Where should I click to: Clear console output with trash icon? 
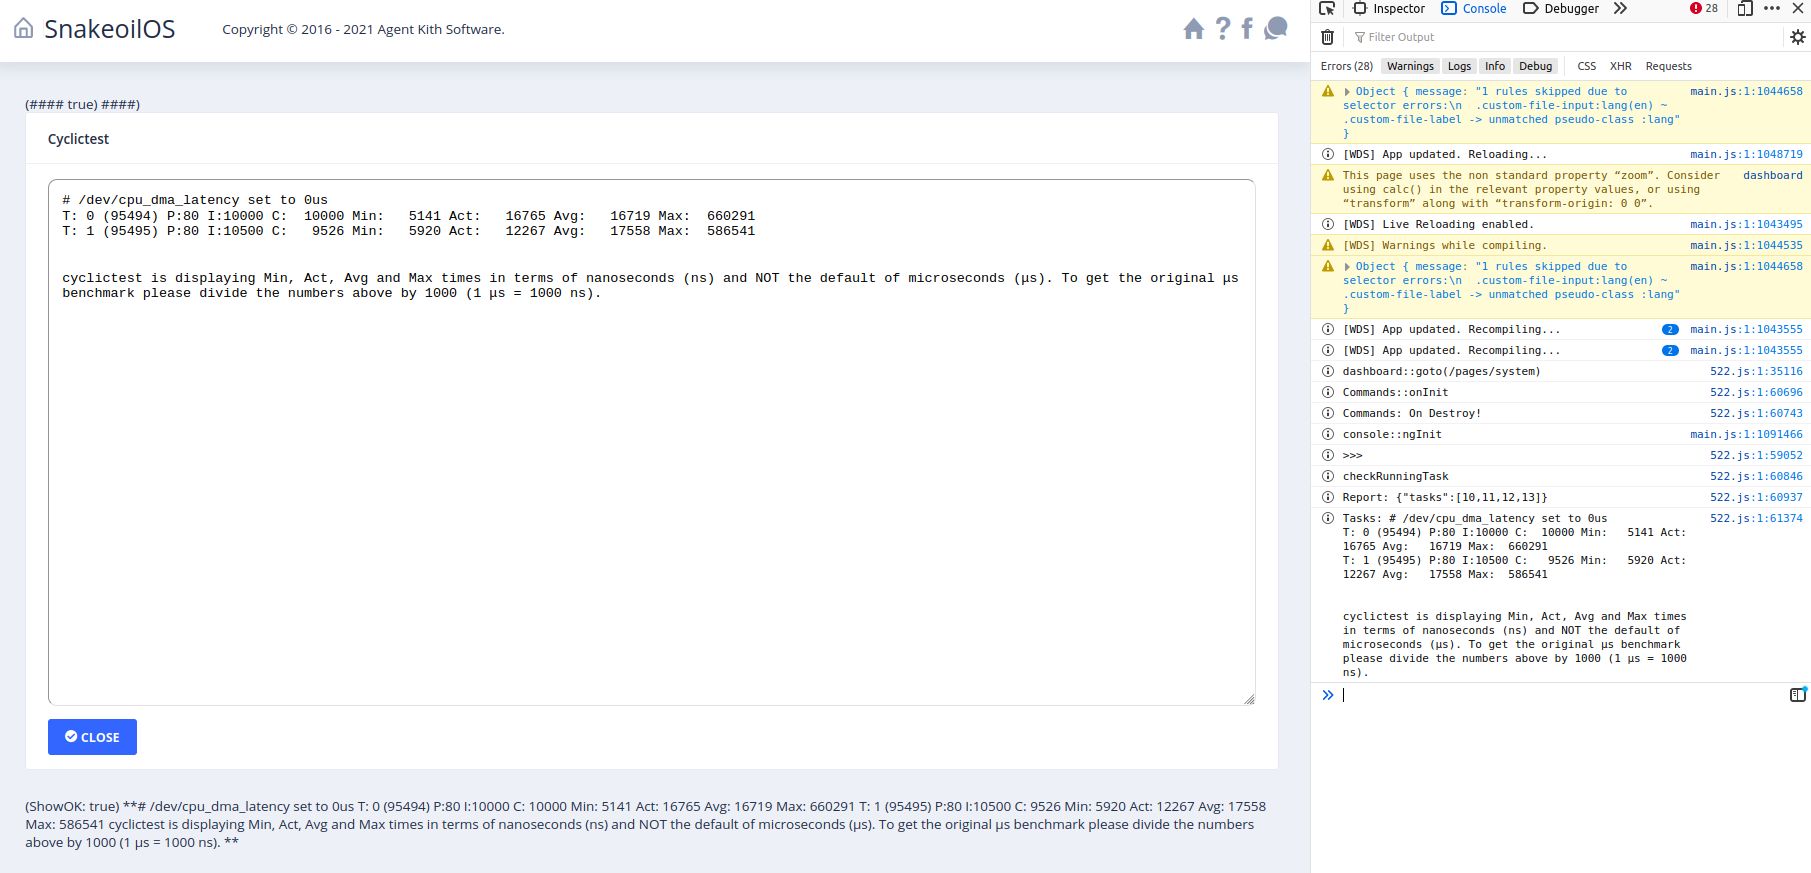pyautogui.click(x=1327, y=37)
